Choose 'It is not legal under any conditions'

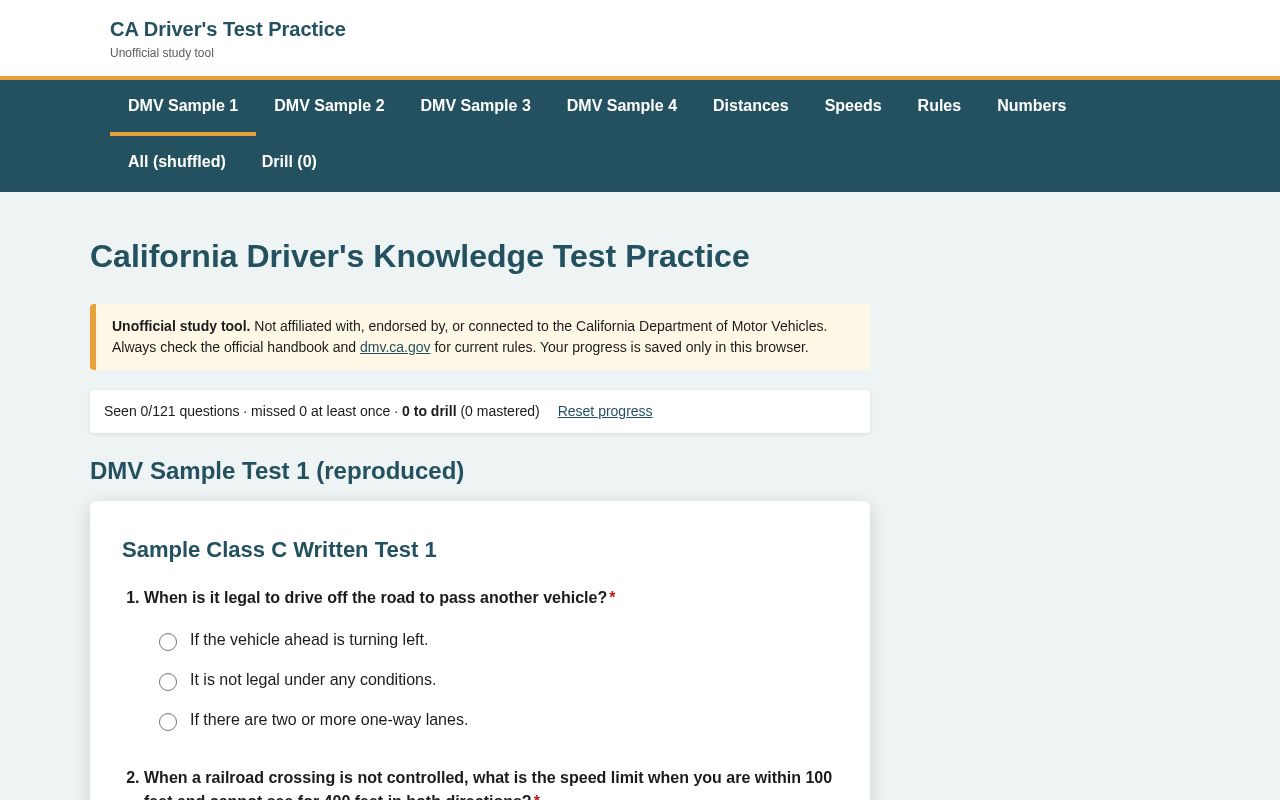pyautogui.click(x=168, y=682)
